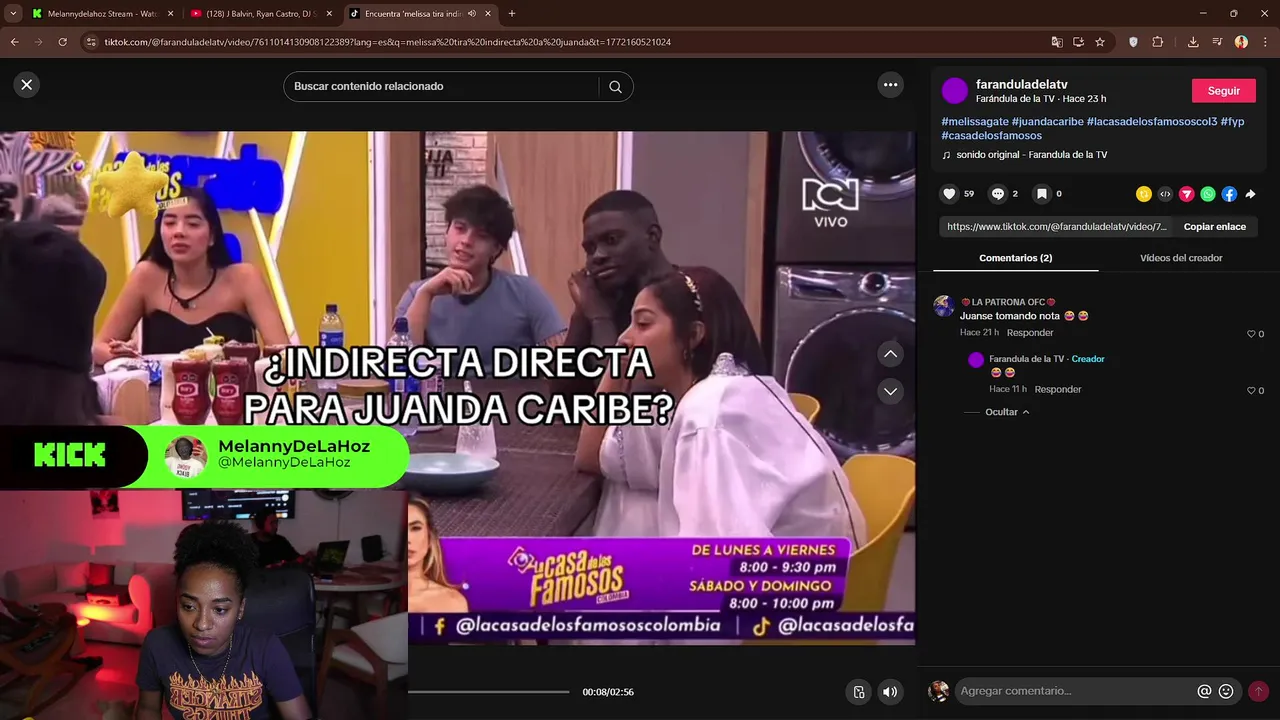Image resolution: width=1280 pixels, height=720 pixels.
Task: Bookmark this page with the star icon
Action: (x=1100, y=42)
